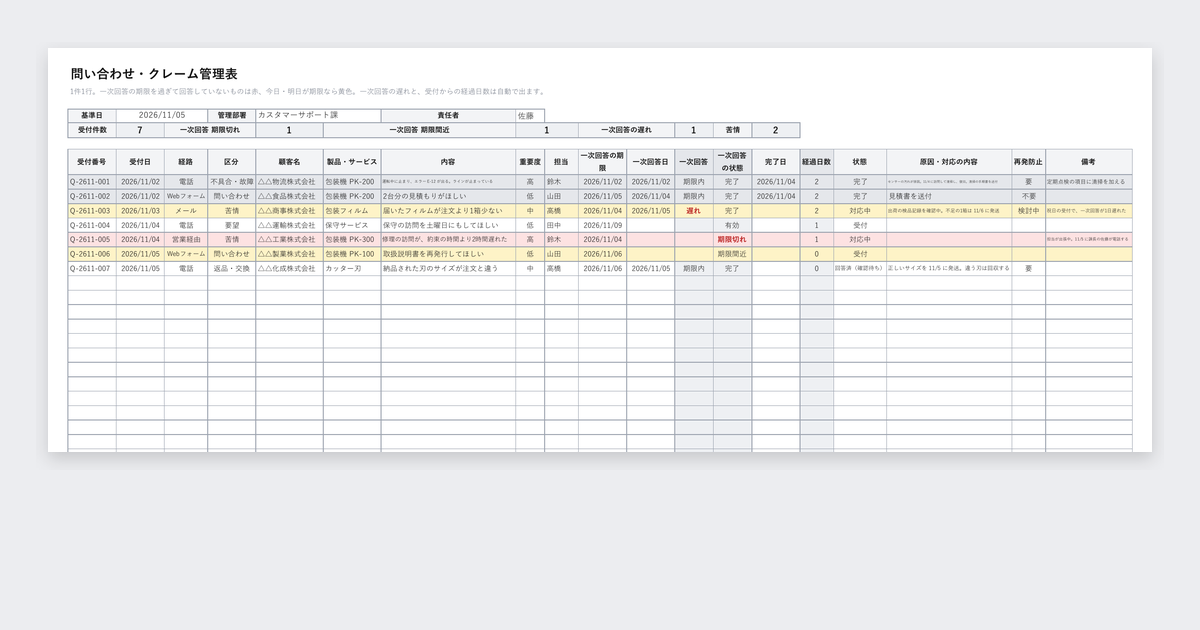Click the "再発防止" column header

(1029, 161)
